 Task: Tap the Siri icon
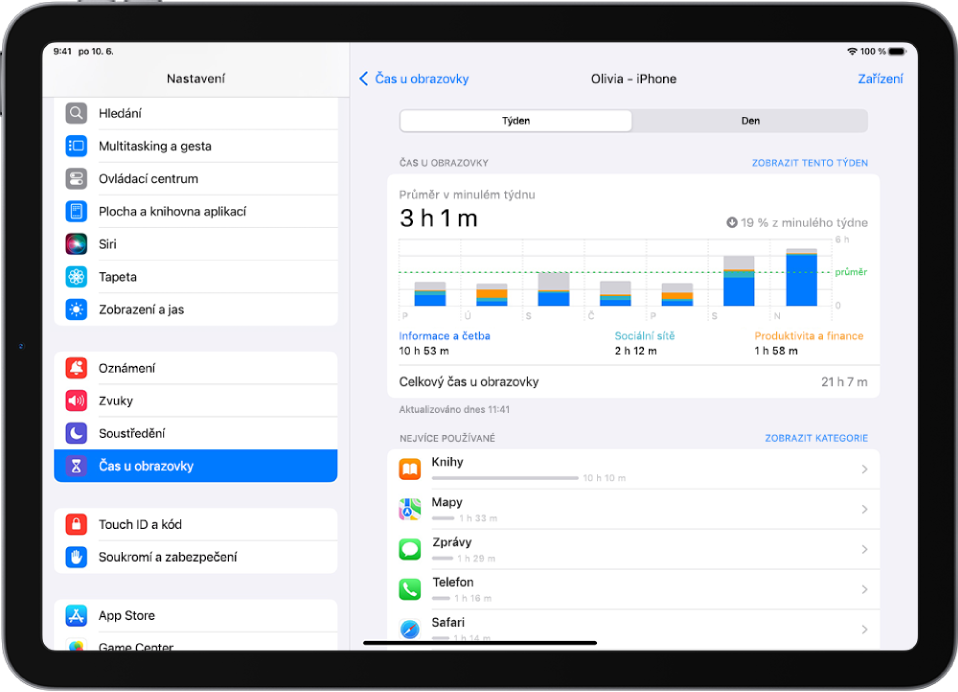pyautogui.click(x=76, y=244)
